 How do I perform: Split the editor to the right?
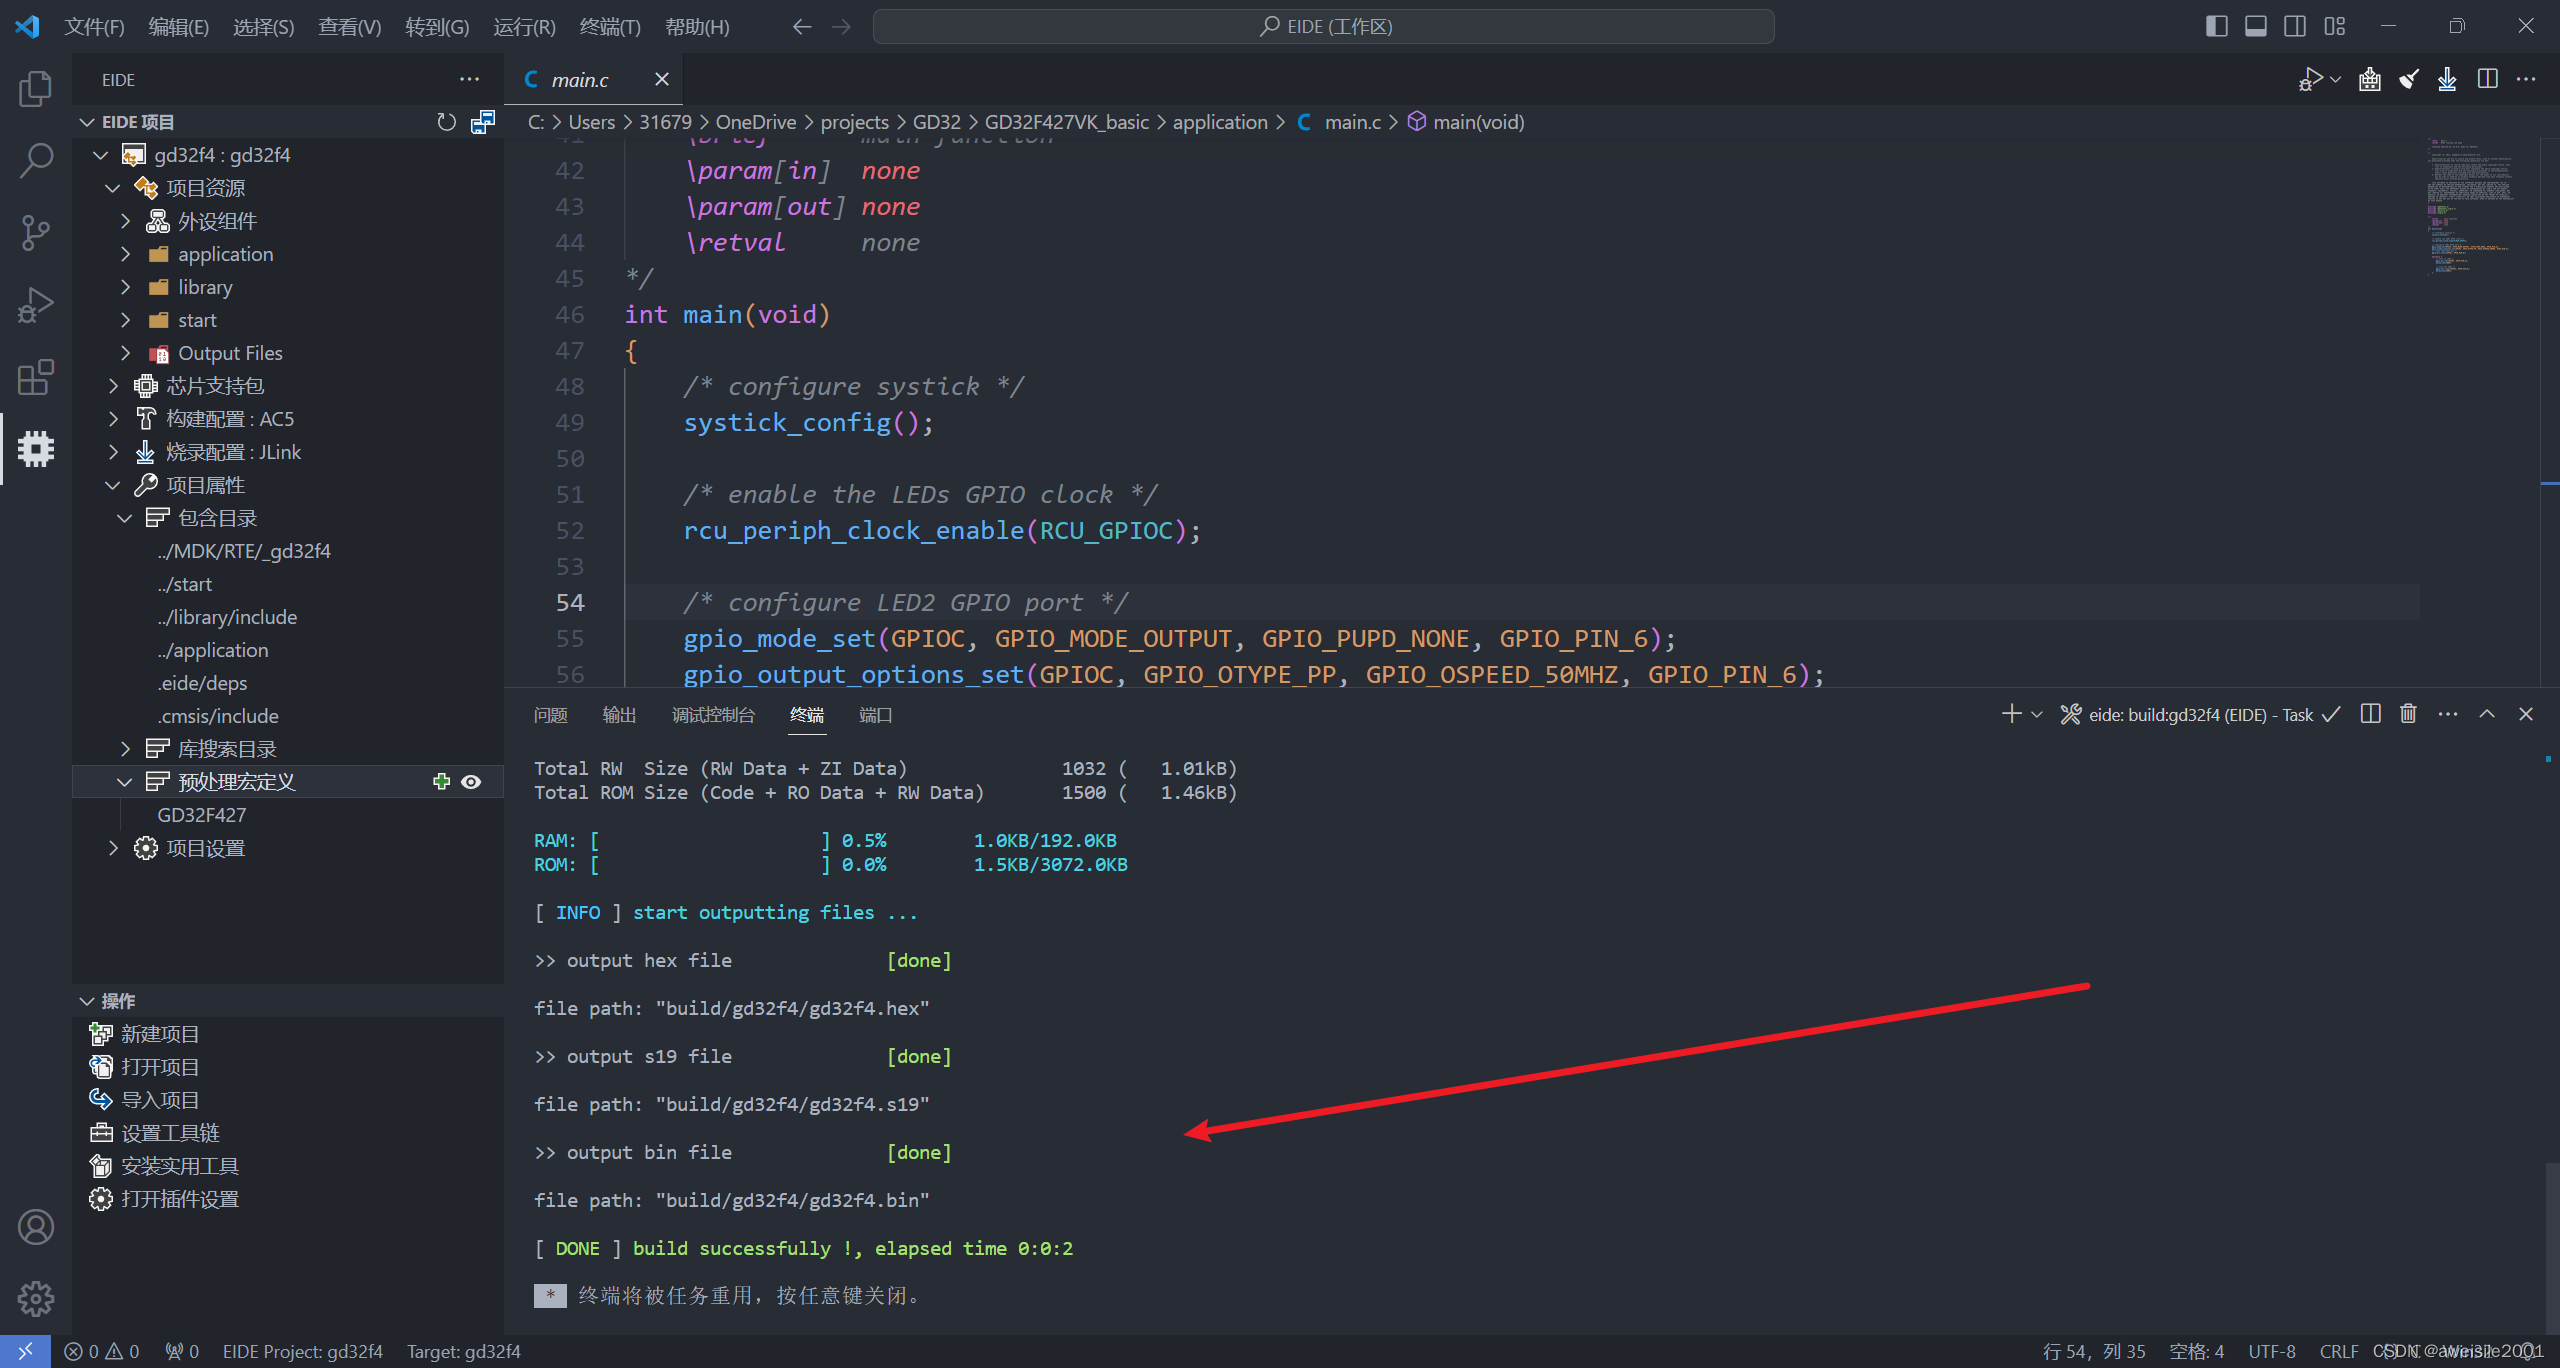(x=2488, y=79)
